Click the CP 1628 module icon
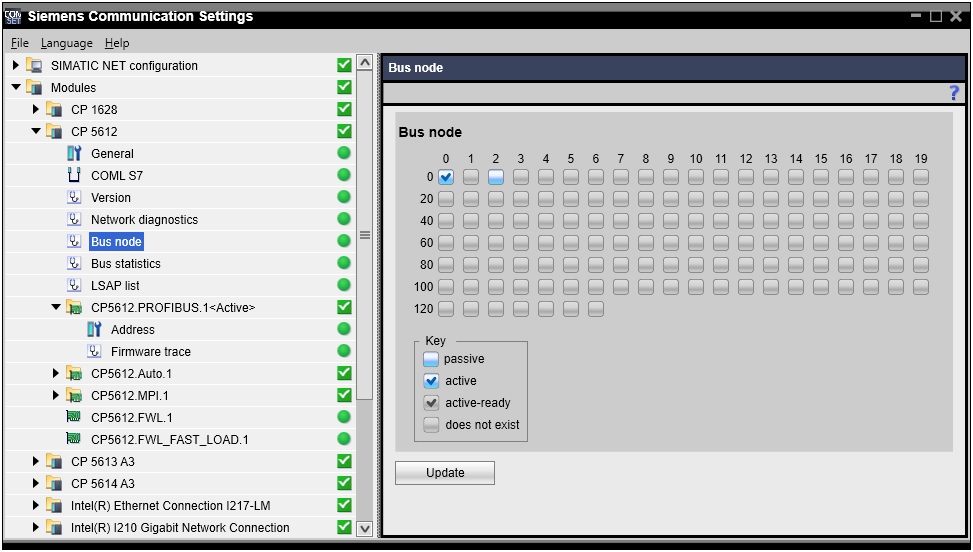Image resolution: width=973 pixels, height=552 pixels. (55, 110)
